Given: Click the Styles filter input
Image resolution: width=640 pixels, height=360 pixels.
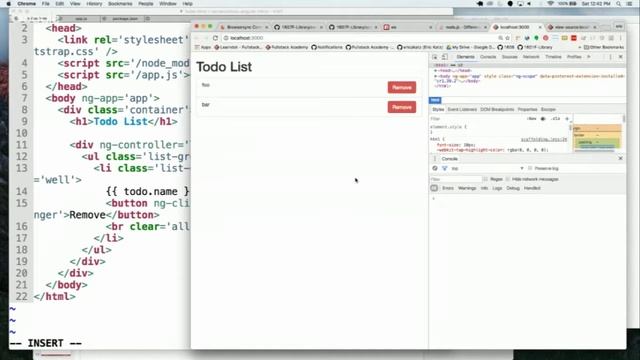Looking at the screenshot, I should 476,119.
